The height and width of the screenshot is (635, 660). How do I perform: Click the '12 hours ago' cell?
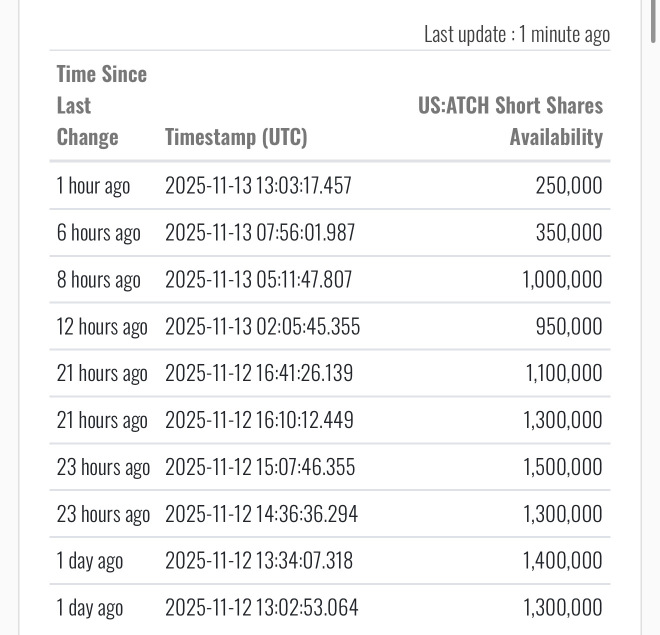pos(101,327)
